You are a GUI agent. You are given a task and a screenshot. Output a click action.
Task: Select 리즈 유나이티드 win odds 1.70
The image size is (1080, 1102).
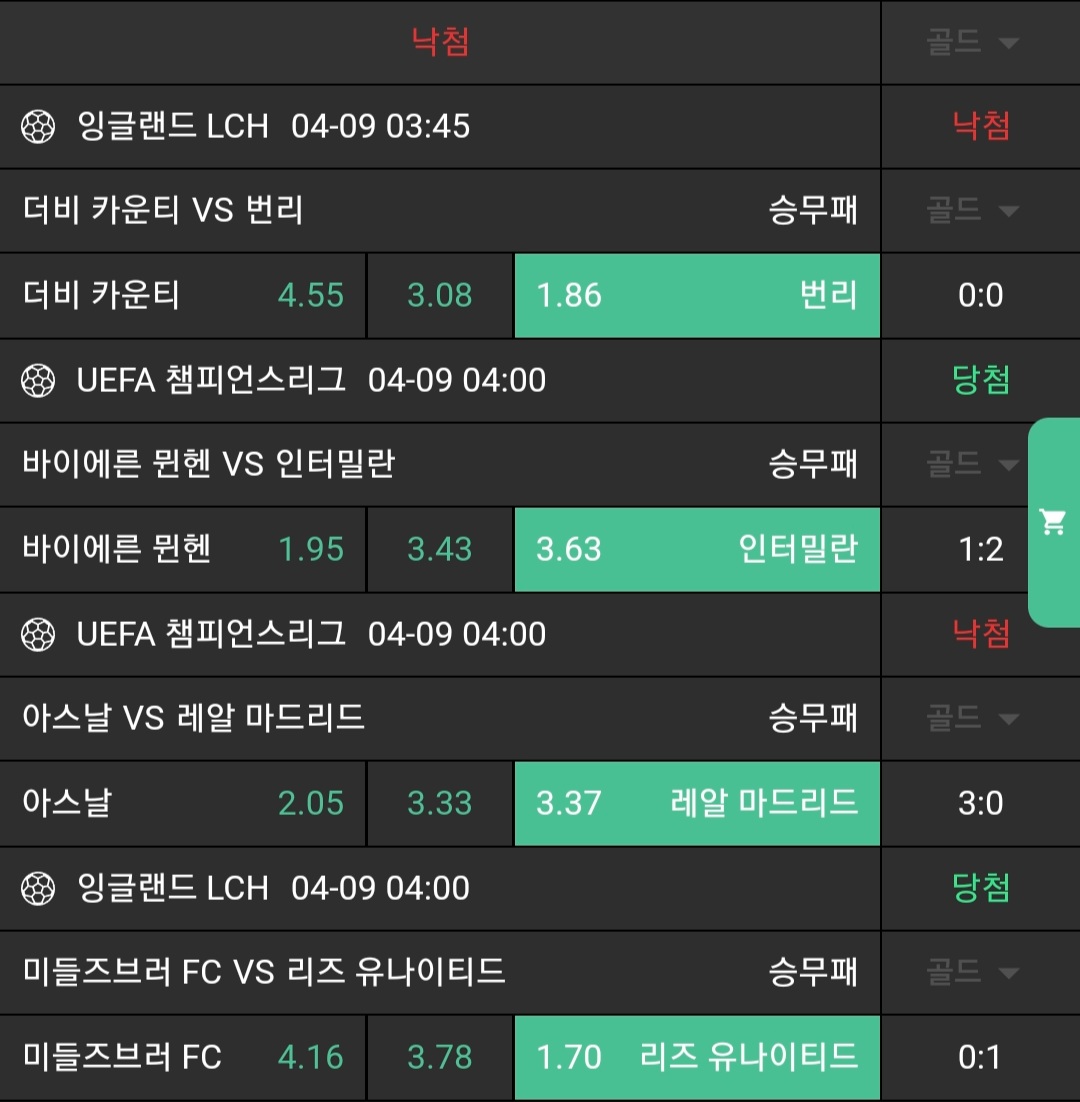tap(696, 1058)
